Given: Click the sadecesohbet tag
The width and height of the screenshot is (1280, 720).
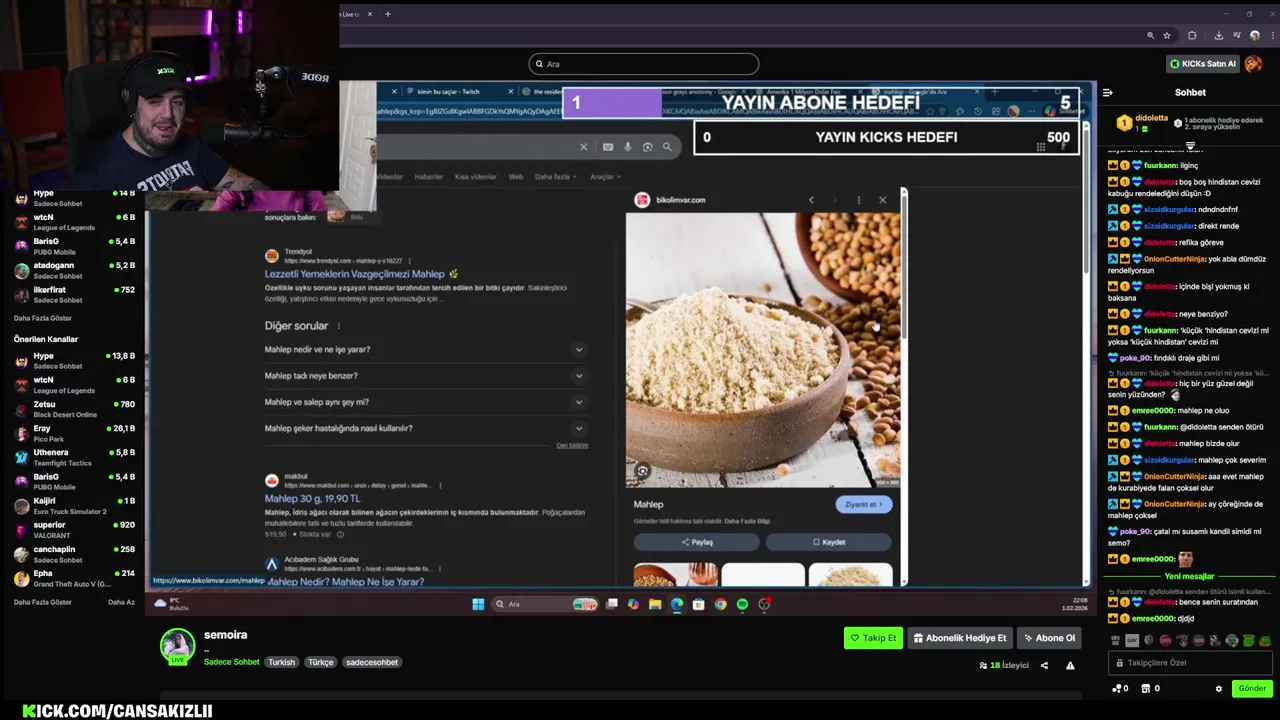Looking at the screenshot, I should tap(372, 662).
